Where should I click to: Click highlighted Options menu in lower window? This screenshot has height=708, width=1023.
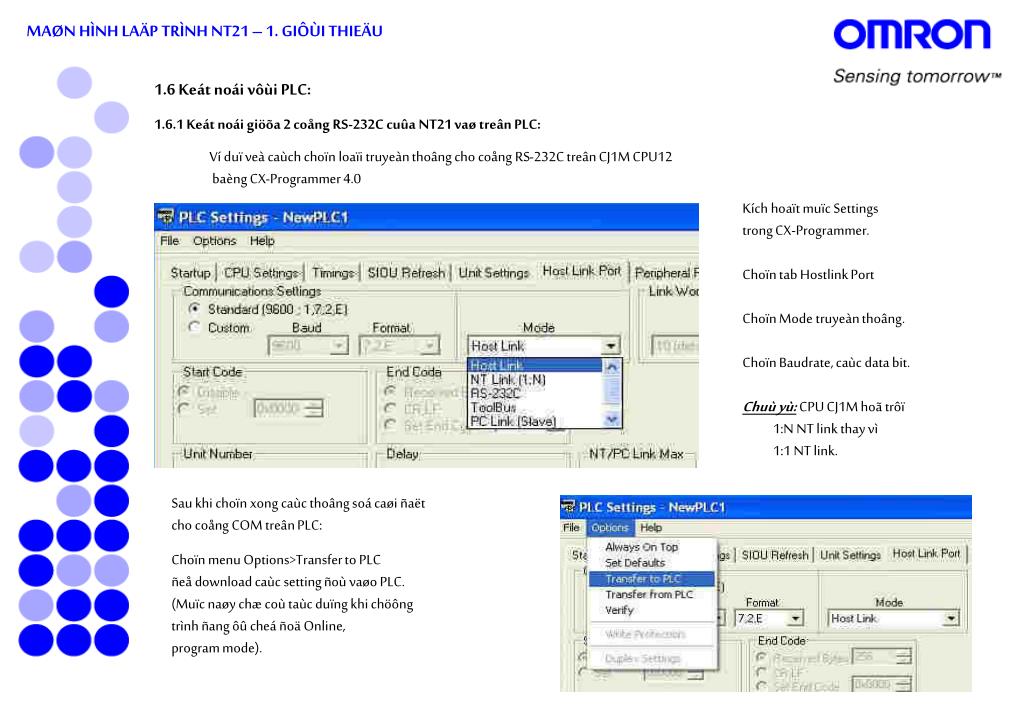[x=609, y=527]
